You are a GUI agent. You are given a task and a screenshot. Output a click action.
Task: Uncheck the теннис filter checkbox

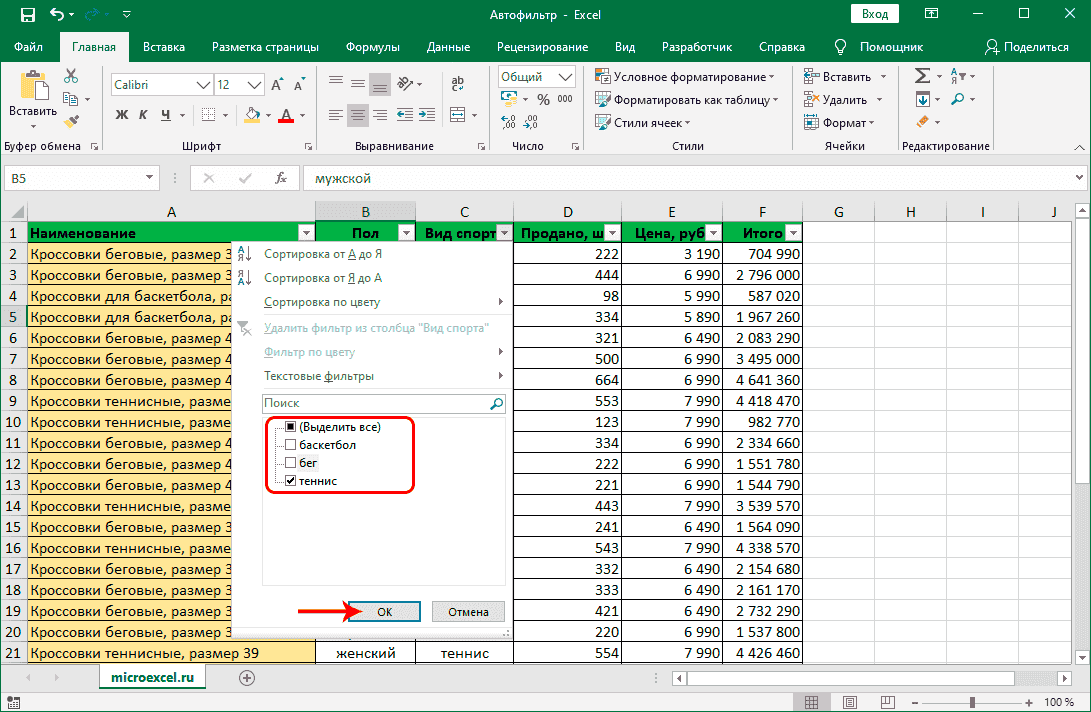tap(290, 481)
